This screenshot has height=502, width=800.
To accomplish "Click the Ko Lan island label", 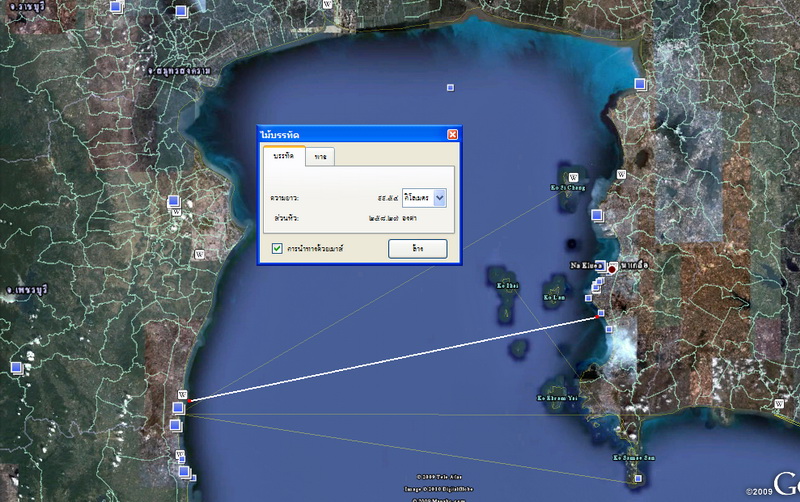I will tap(554, 297).
